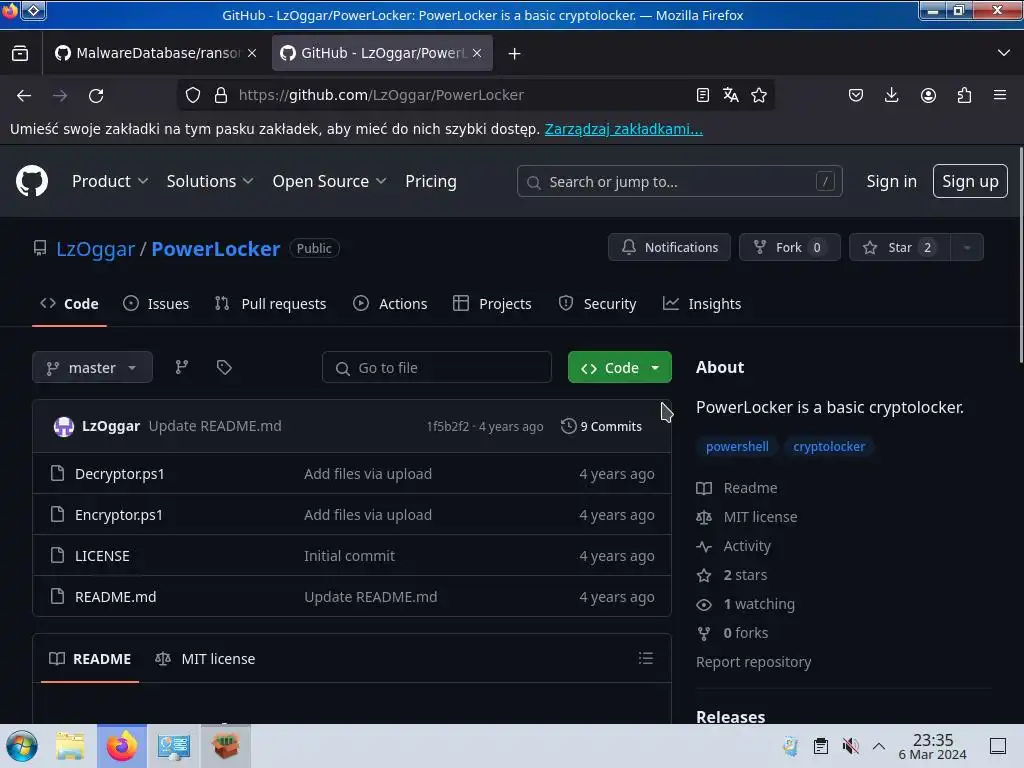This screenshot has width=1024, height=768.
Task: Bookmark this page with star icon
Action: (759, 95)
